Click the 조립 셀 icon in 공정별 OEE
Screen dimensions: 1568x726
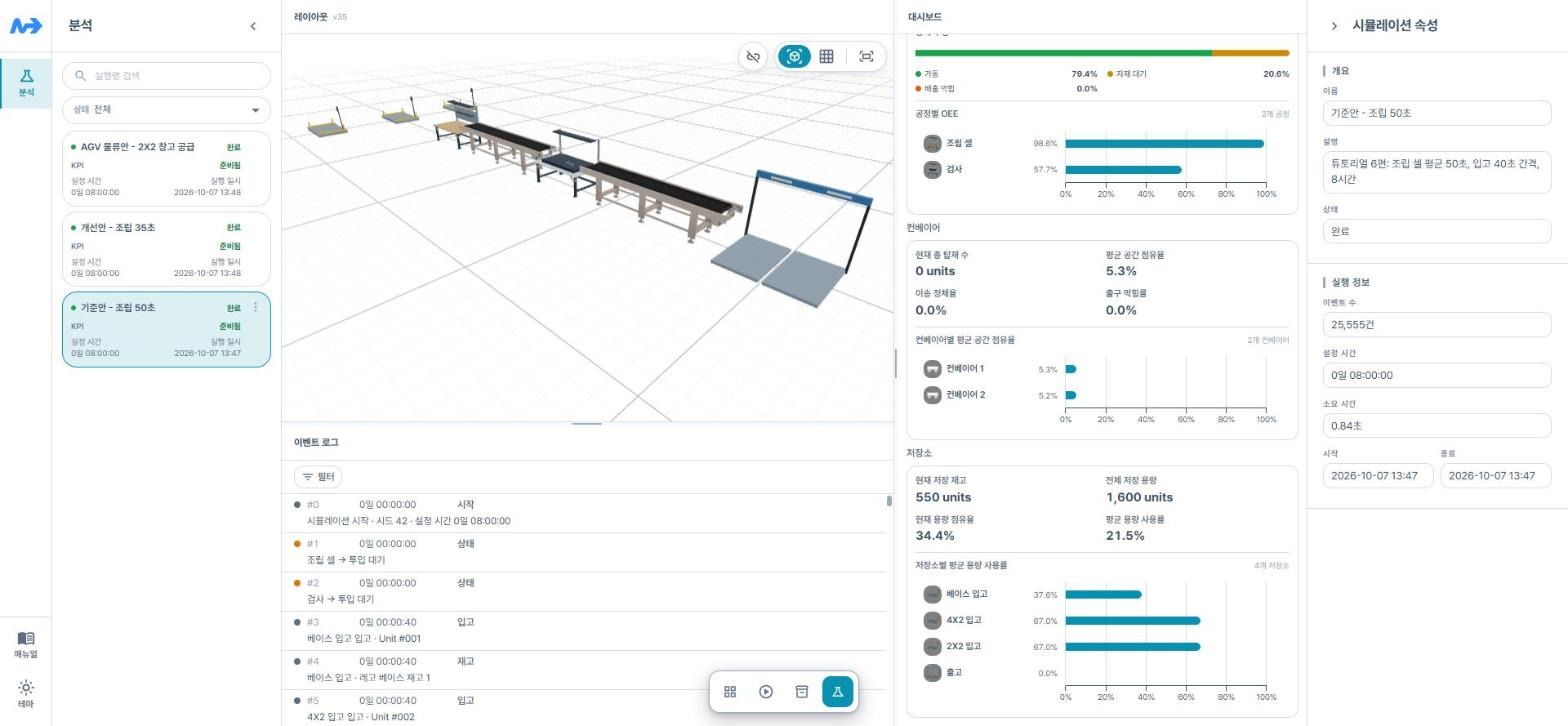coord(932,144)
